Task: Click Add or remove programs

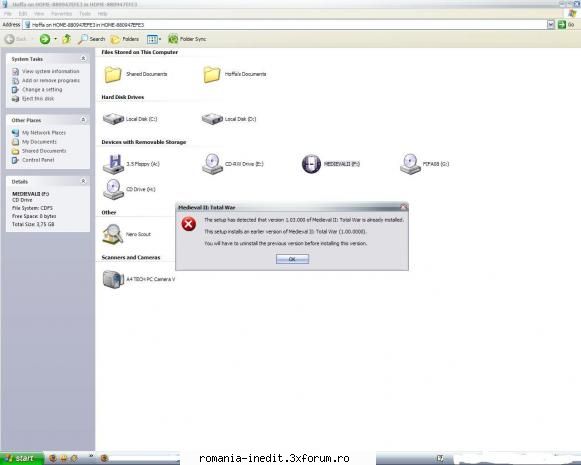Action: pyautogui.click(x=51, y=80)
